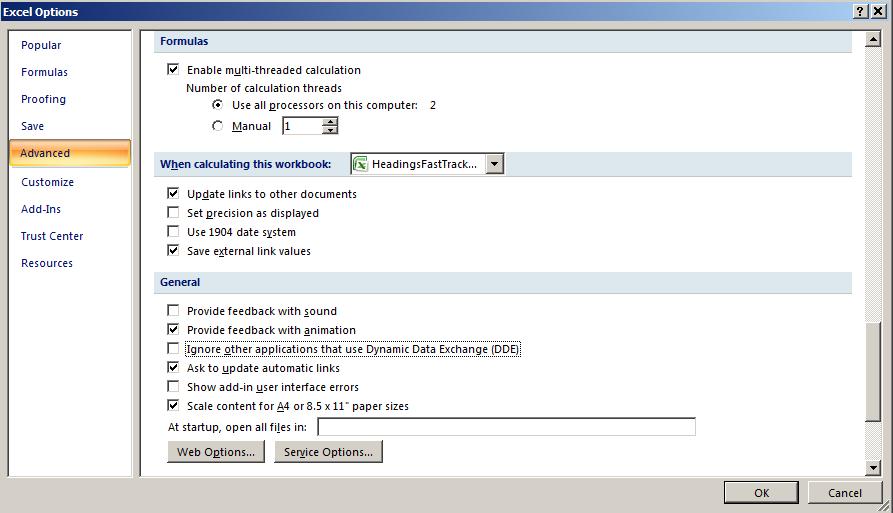Screen dimensions: 893x513
Task: Open the Trust Center category
Action: 52,236
